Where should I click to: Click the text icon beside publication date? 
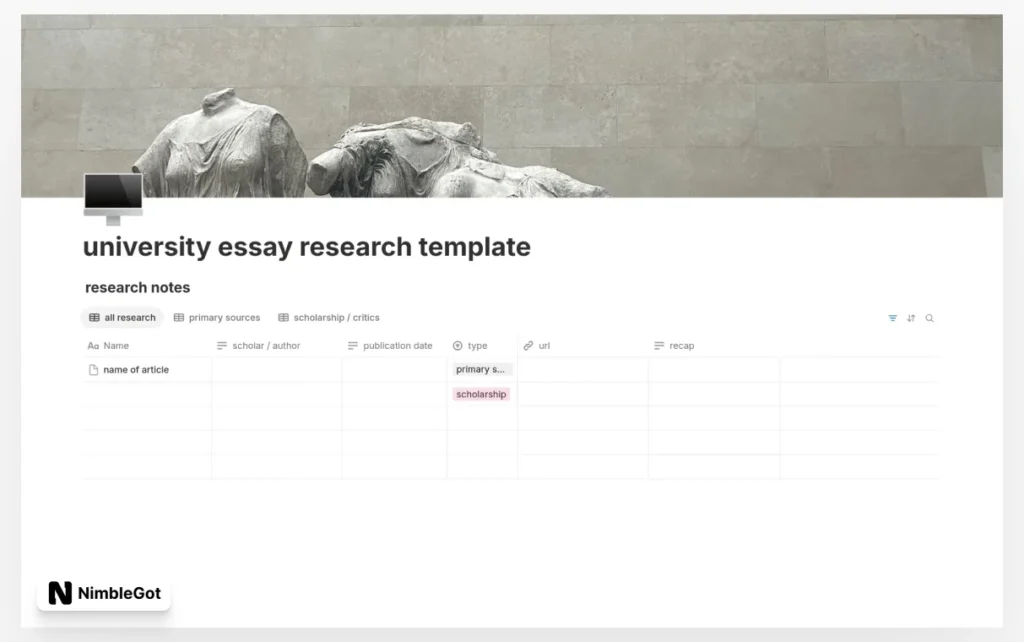tap(353, 345)
